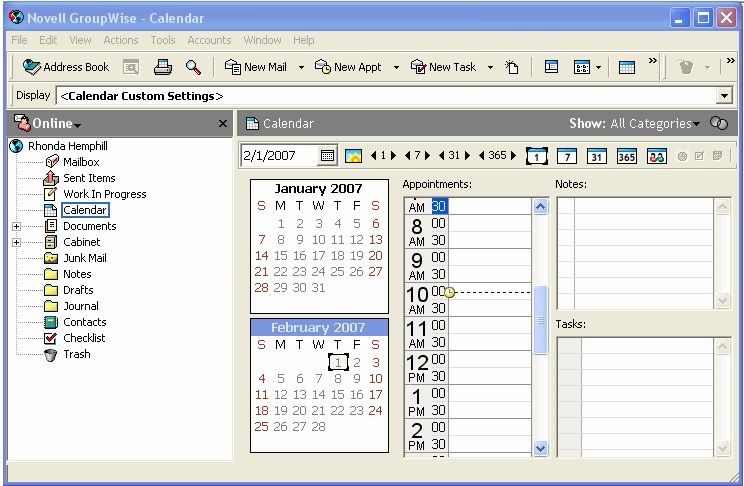
Task: Go forward 31 days
Action: (x=467, y=155)
